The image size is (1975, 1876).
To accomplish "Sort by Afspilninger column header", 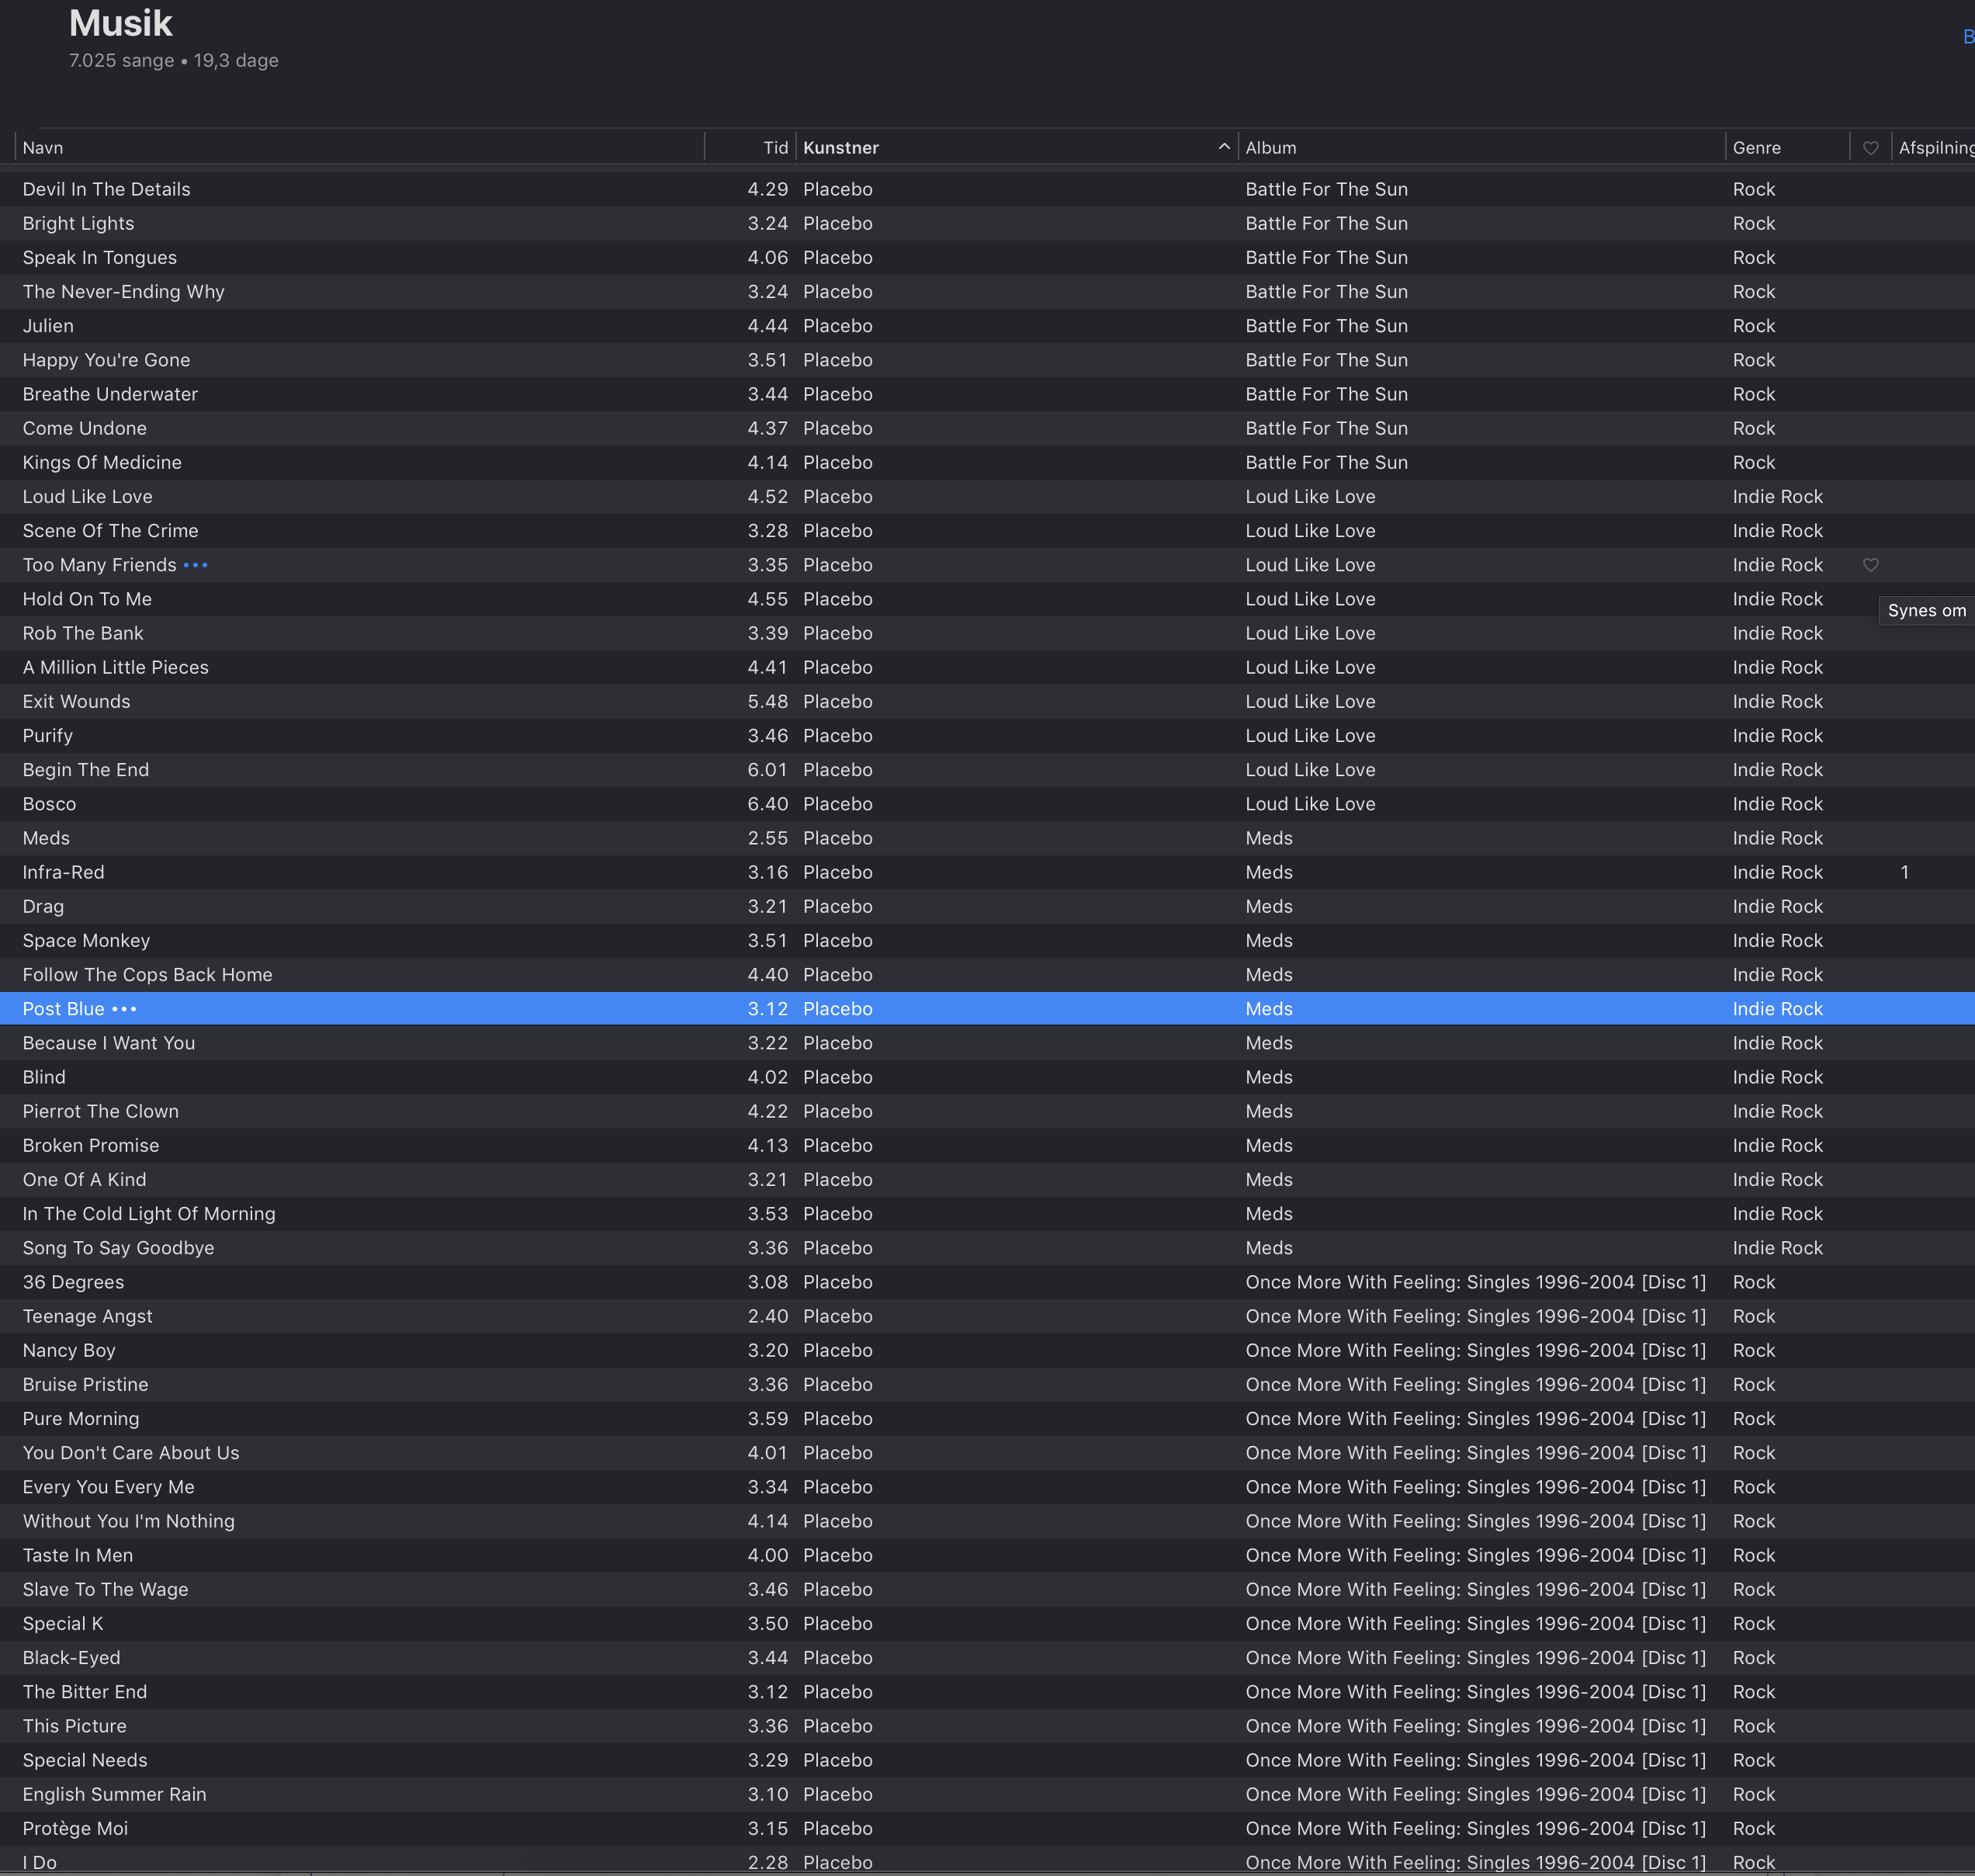I will point(1935,148).
